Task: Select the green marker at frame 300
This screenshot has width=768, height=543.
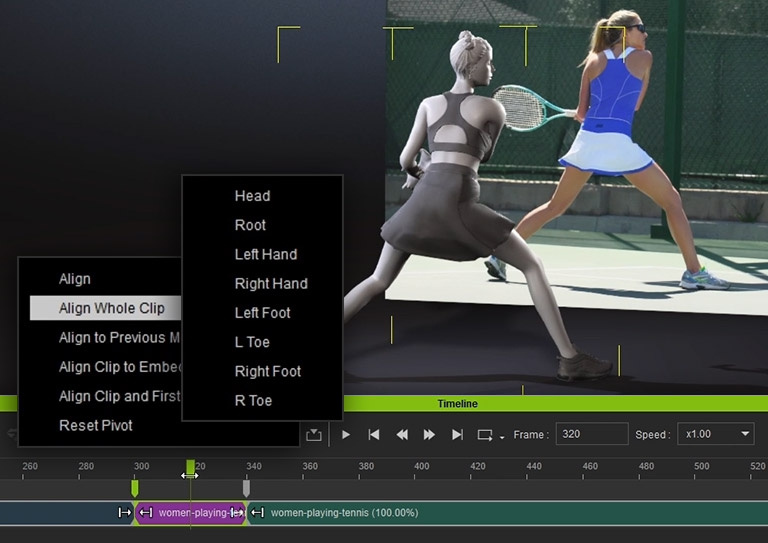Action: click(x=135, y=488)
